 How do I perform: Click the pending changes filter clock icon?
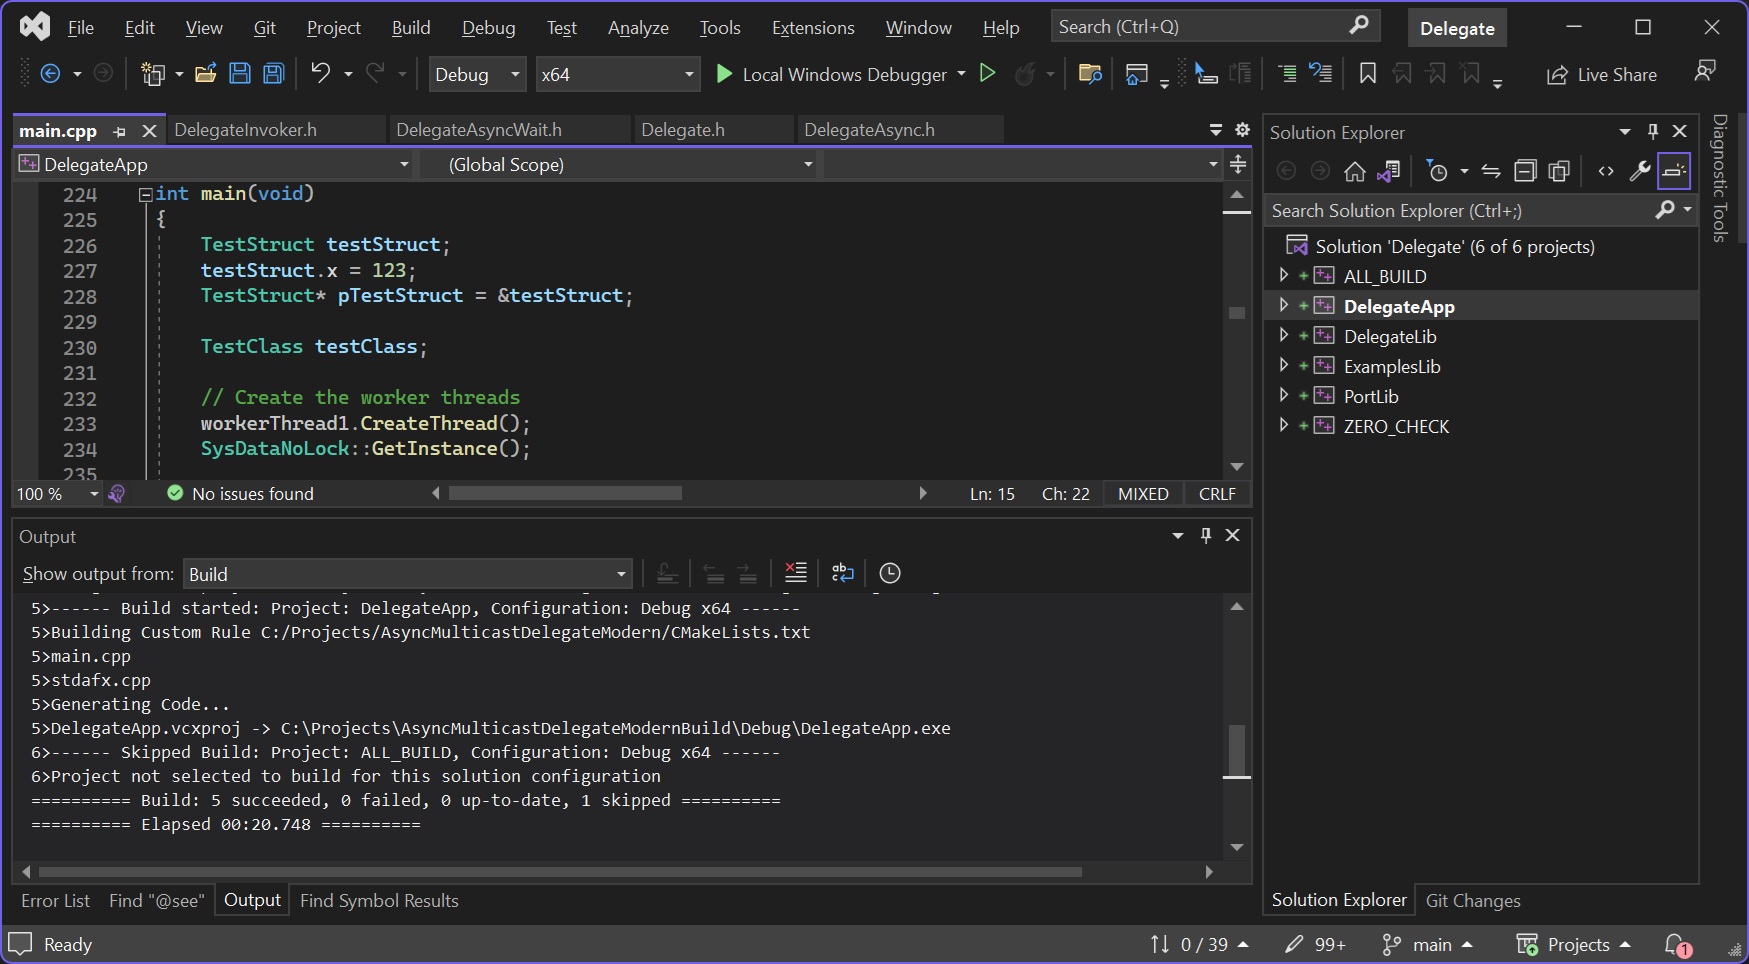click(1437, 172)
